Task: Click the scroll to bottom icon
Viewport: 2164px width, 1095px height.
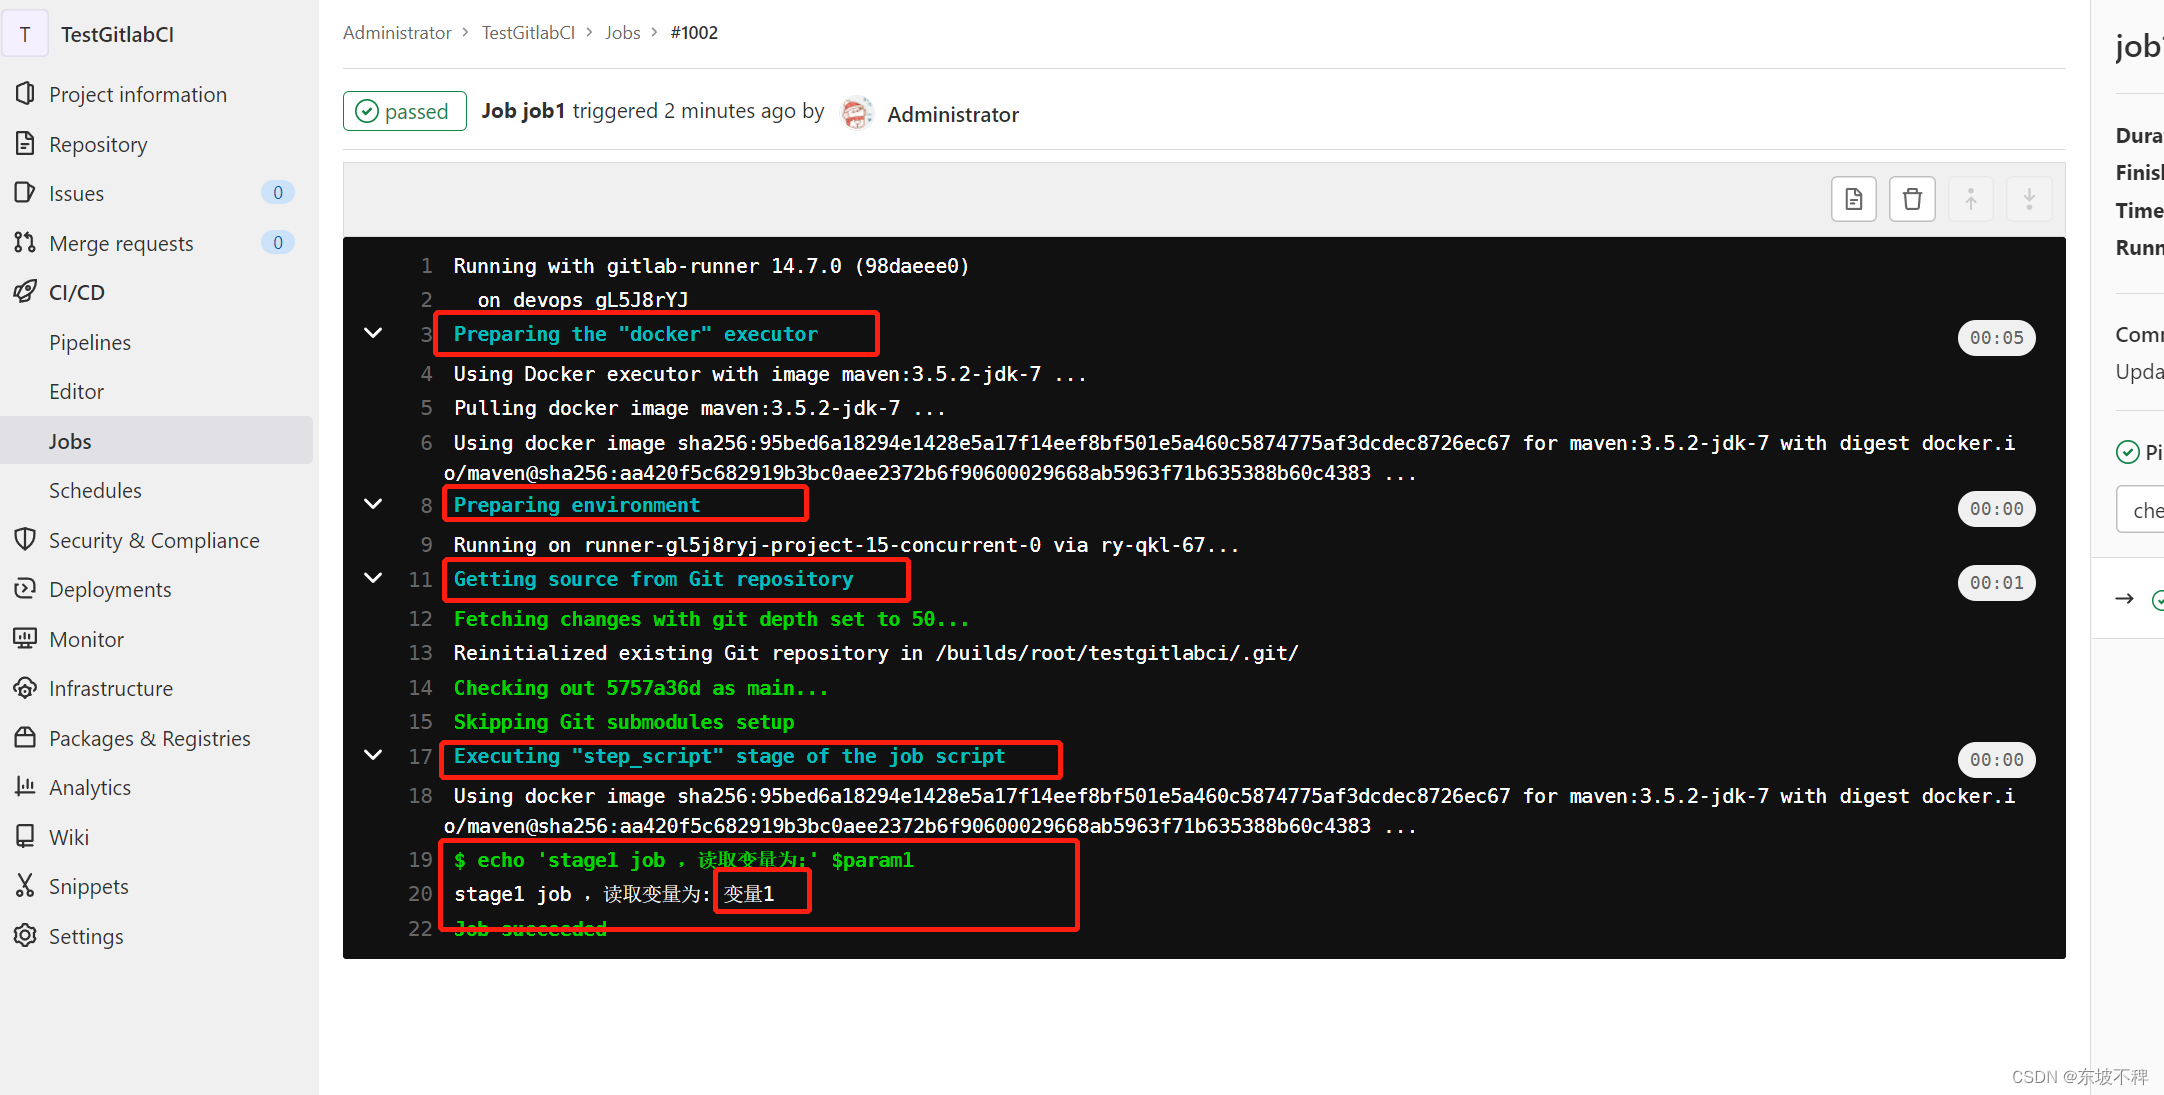Action: [2029, 198]
